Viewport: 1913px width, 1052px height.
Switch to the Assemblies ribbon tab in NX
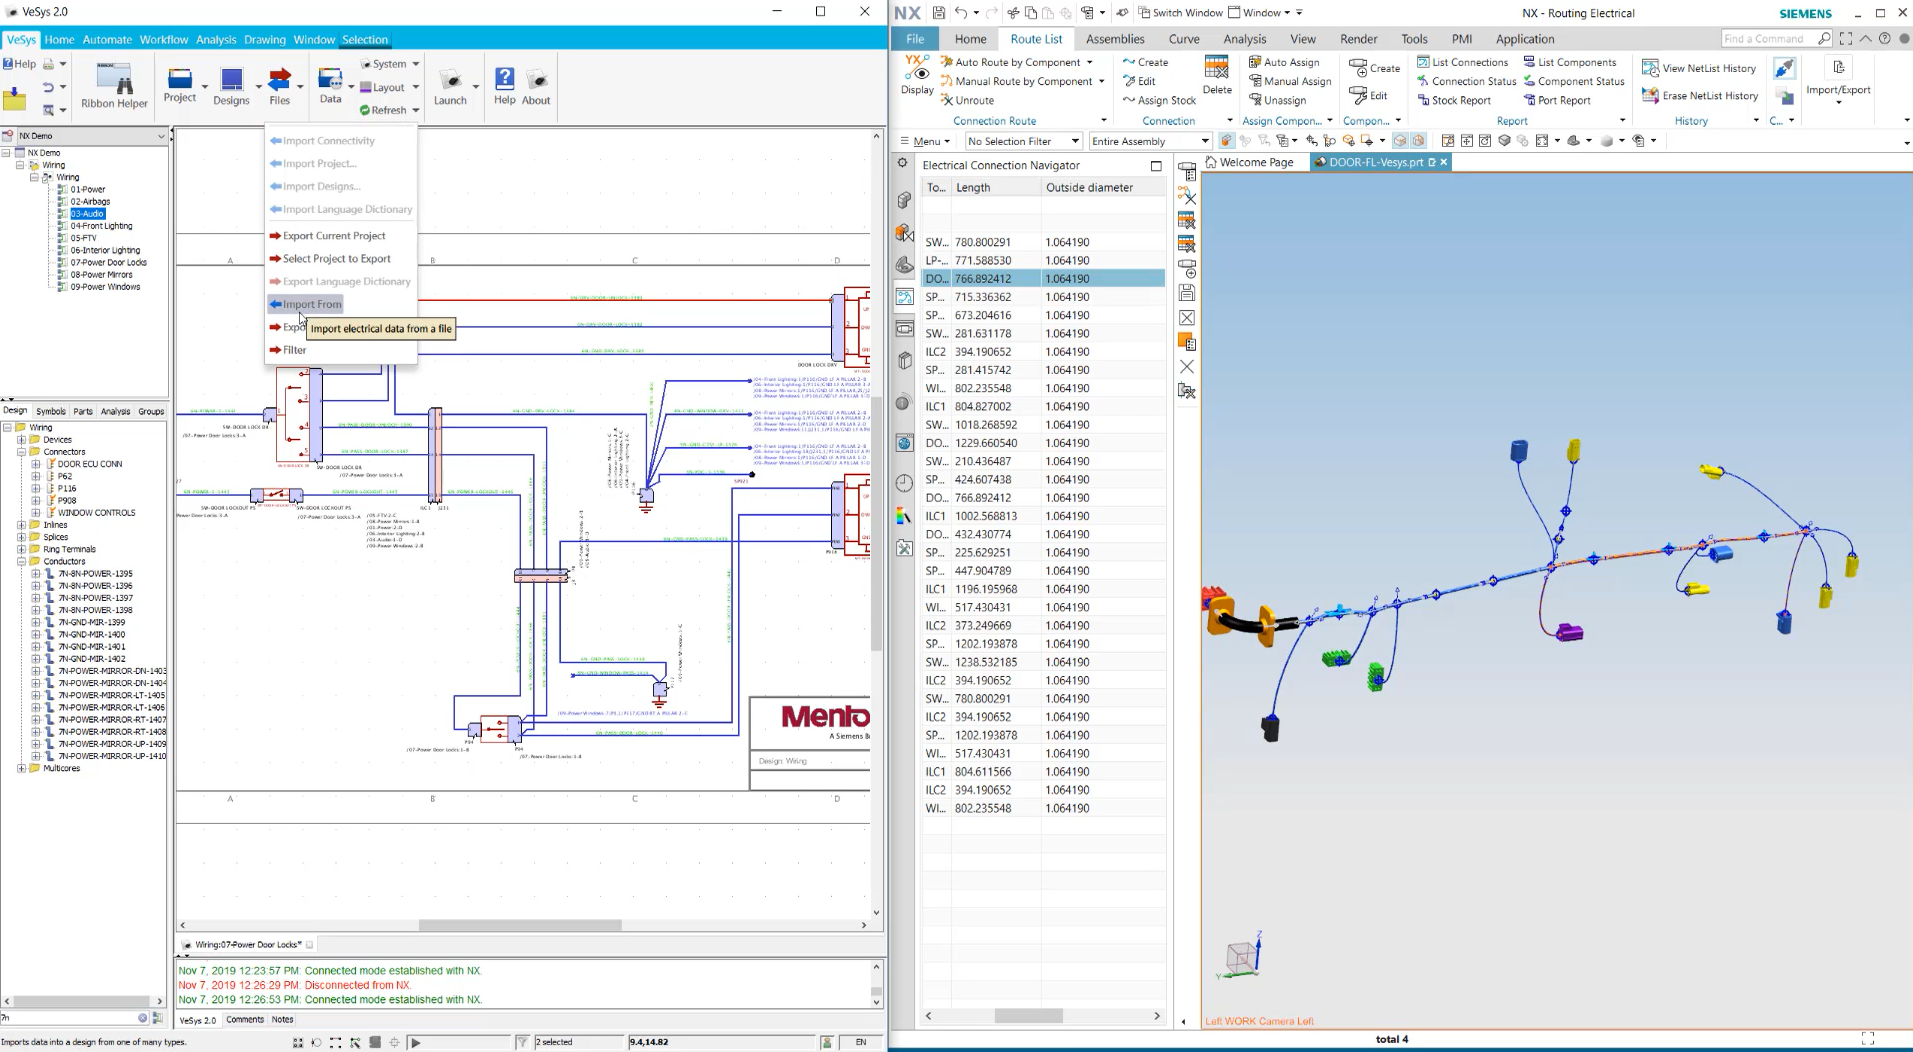1115,39
